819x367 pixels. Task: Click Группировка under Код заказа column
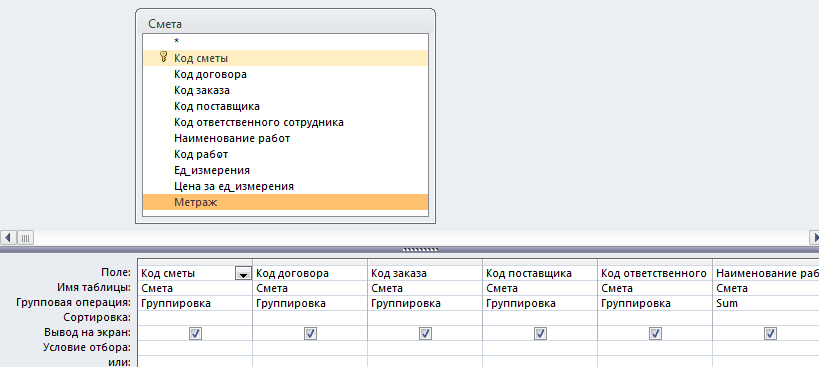[425, 303]
